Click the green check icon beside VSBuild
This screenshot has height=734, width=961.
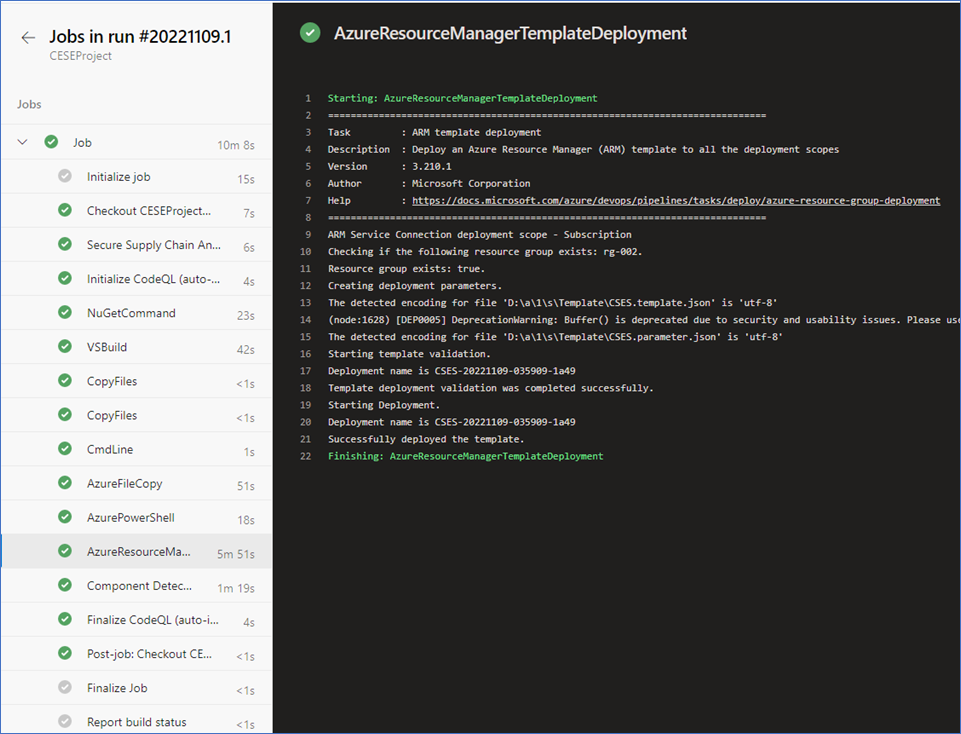coord(65,347)
